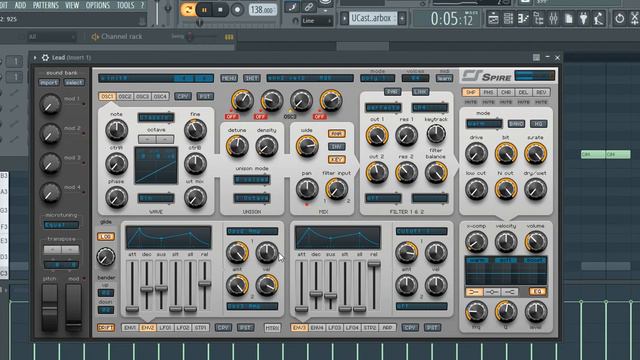Click the filter input knob
The width and height of the screenshot is (640, 360).
point(337,189)
